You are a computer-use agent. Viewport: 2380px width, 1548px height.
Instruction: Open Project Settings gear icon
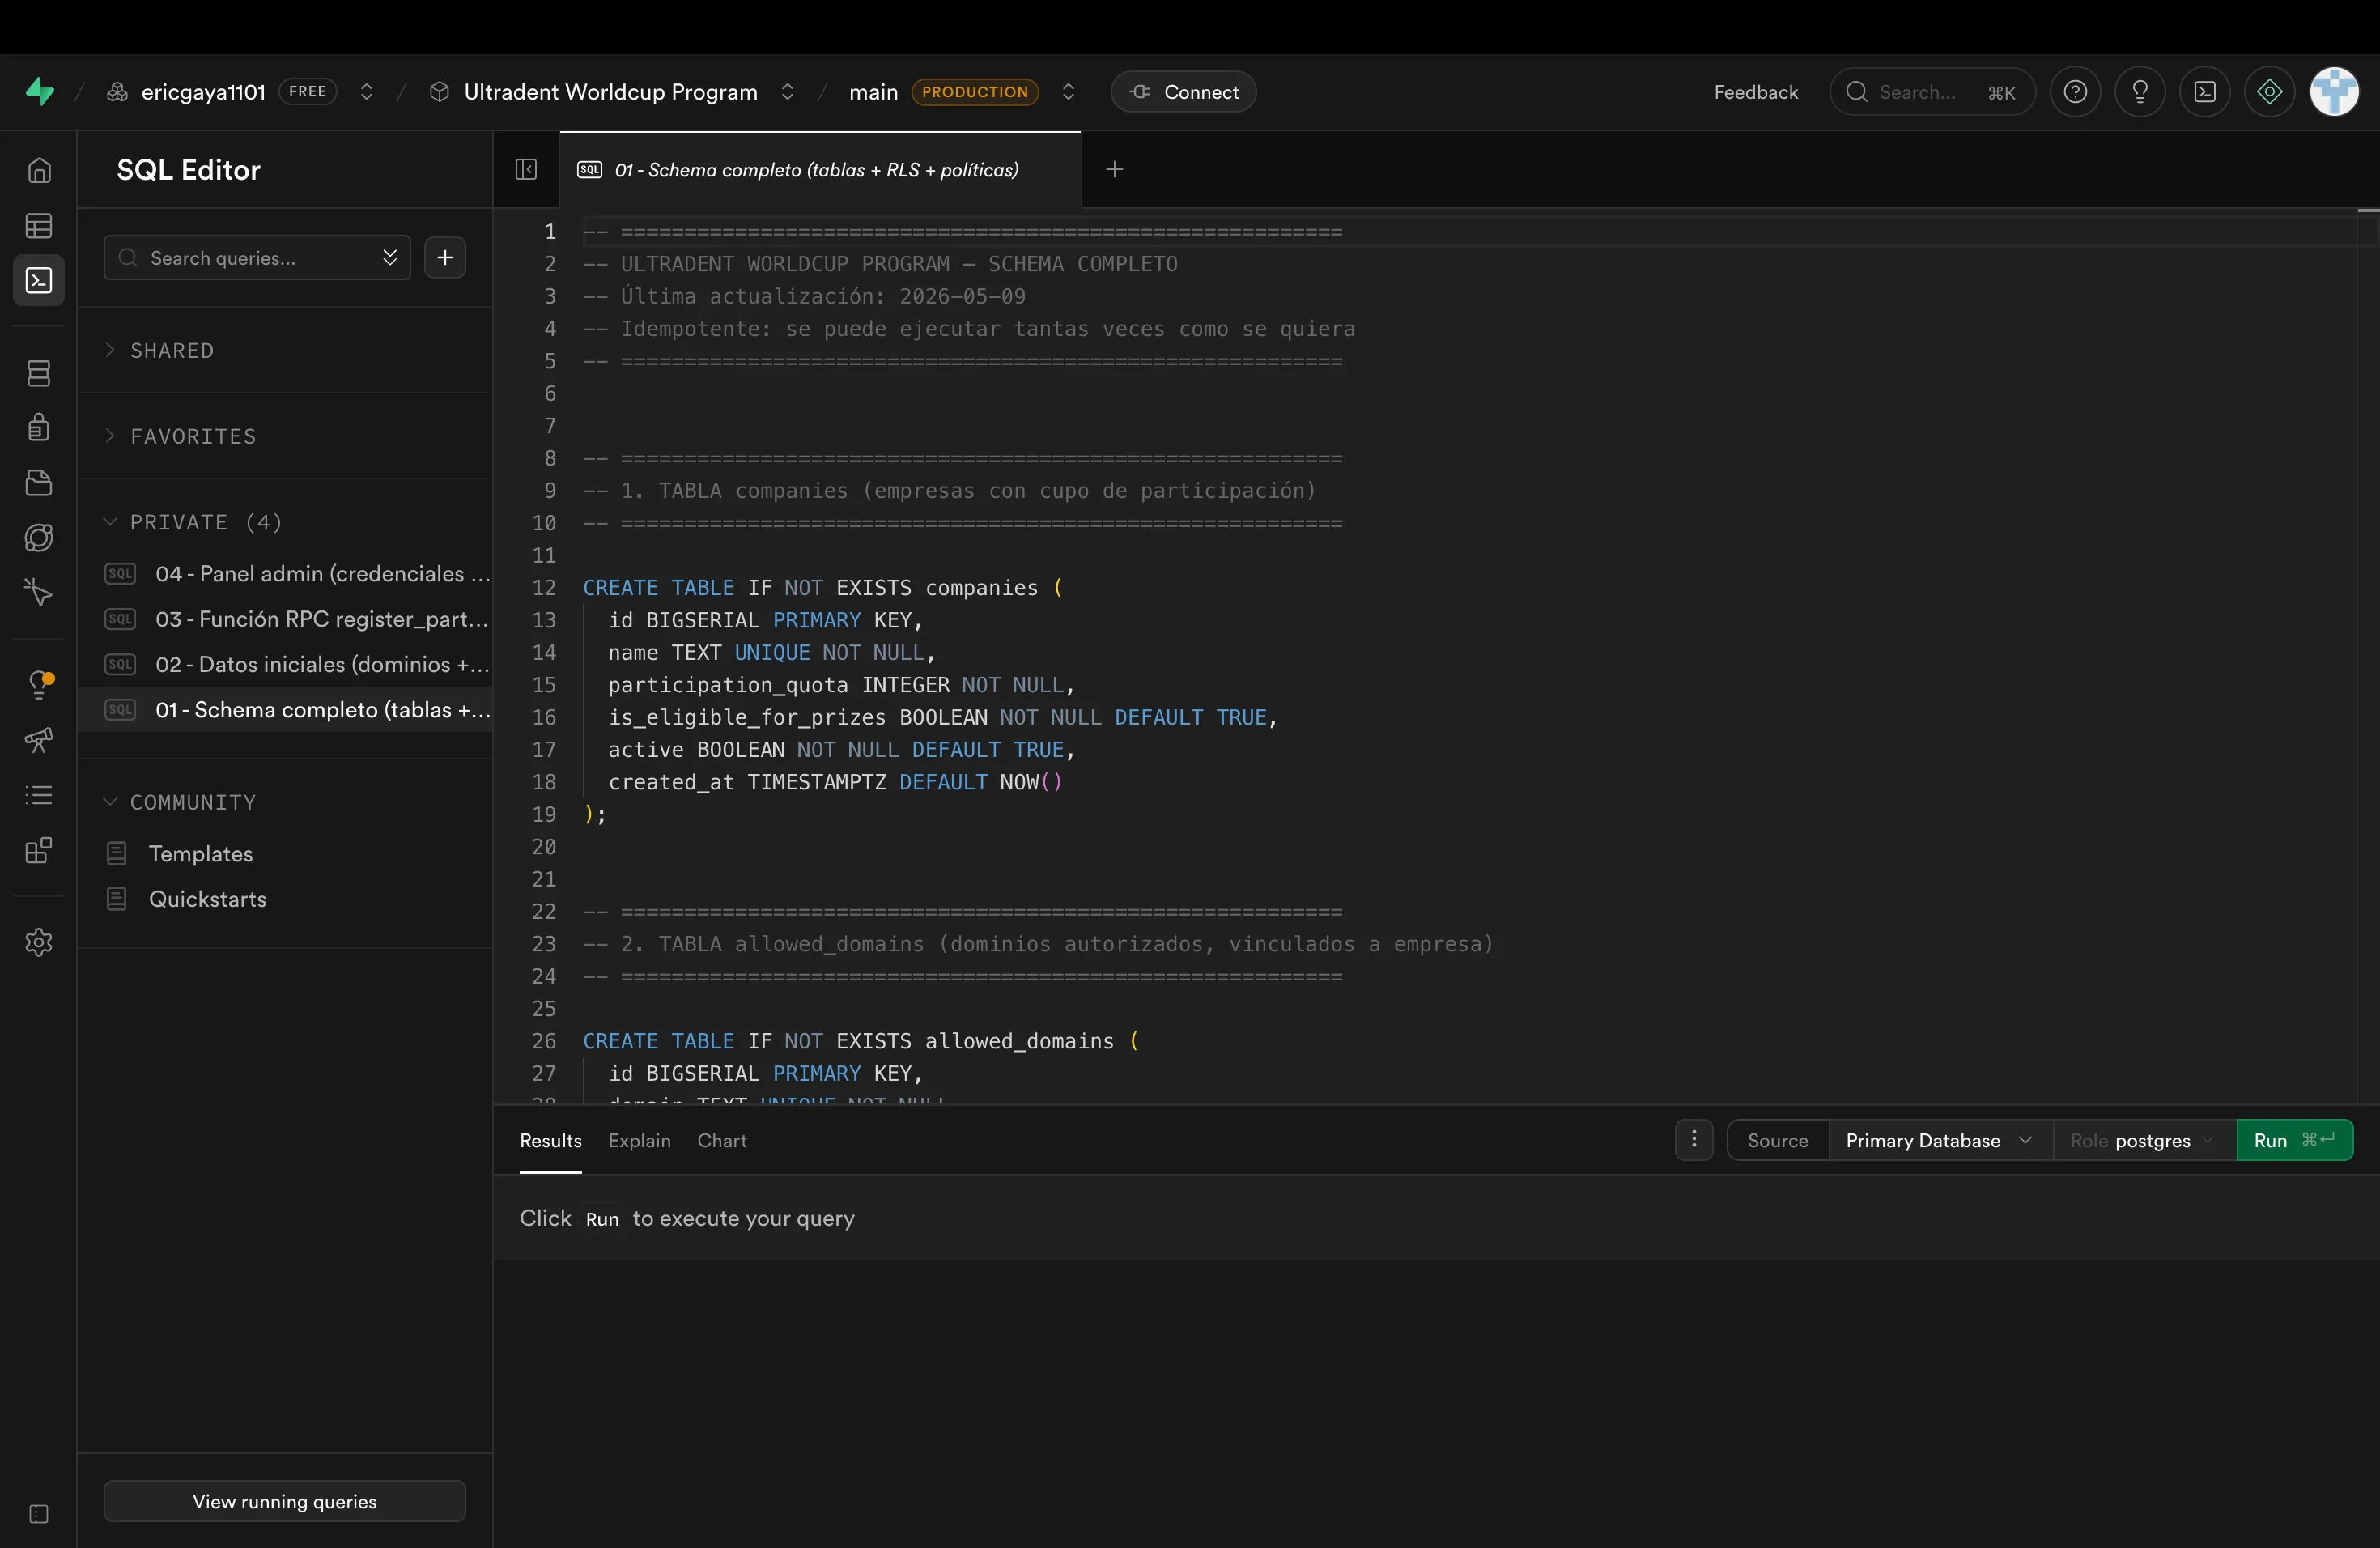point(39,942)
